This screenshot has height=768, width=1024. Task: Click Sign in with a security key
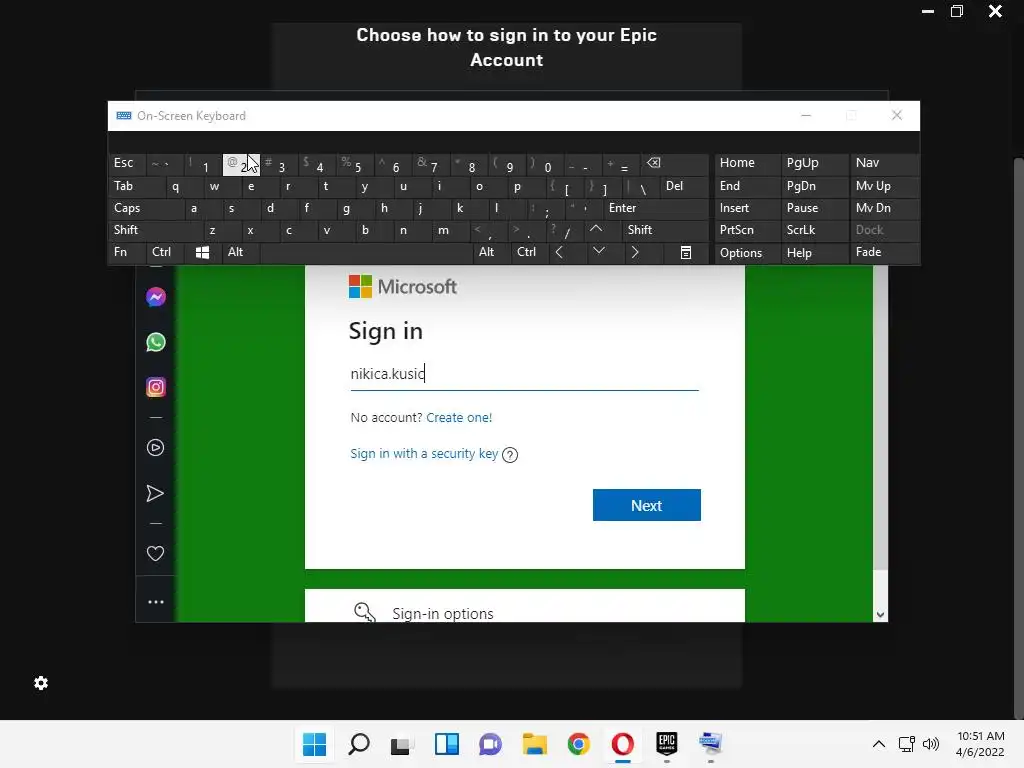424,454
